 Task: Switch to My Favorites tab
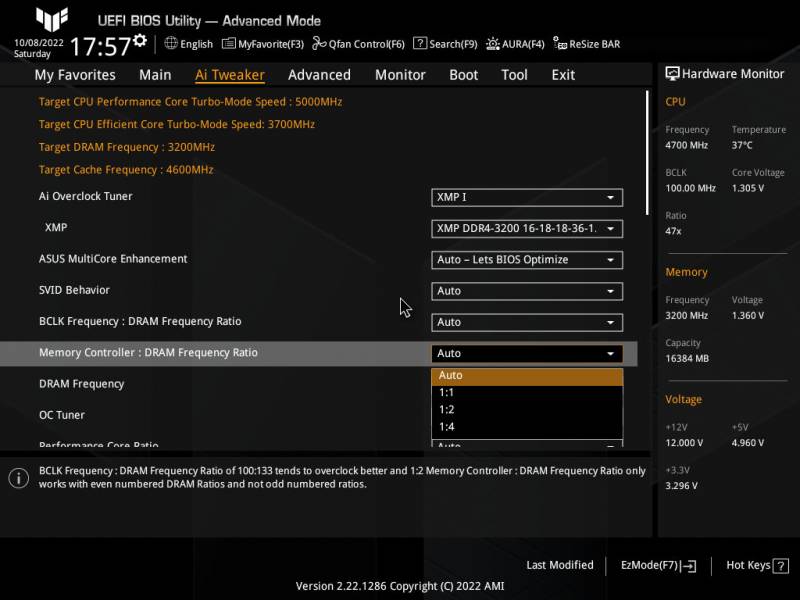[x=75, y=75]
